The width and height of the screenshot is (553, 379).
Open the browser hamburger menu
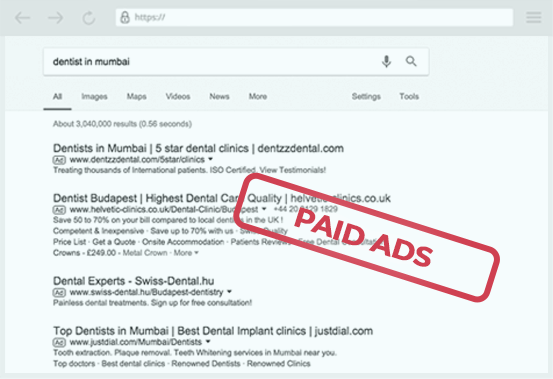(534, 17)
